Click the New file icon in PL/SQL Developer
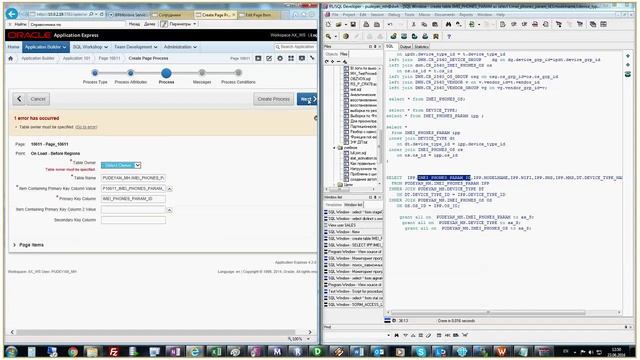Viewport: 640px width, 360px height. [328, 24]
